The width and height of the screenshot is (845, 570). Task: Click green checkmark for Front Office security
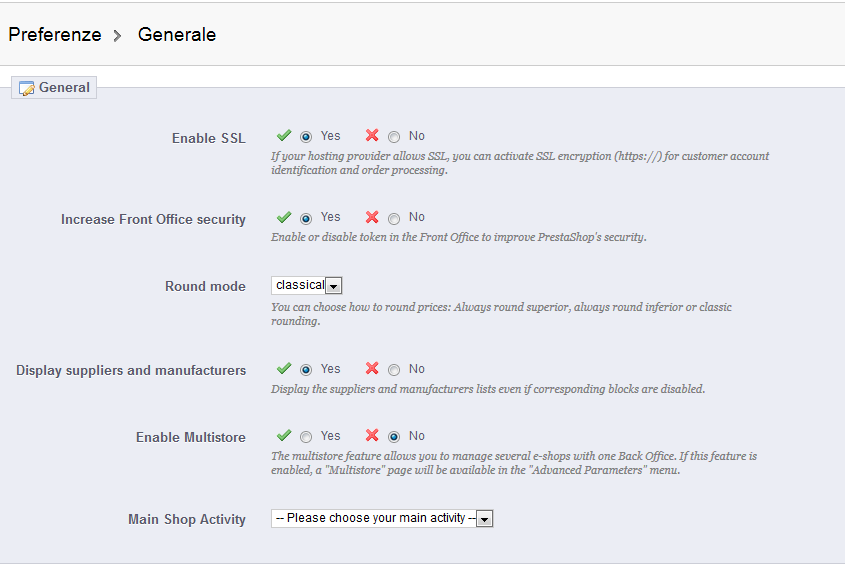click(284, 217)
